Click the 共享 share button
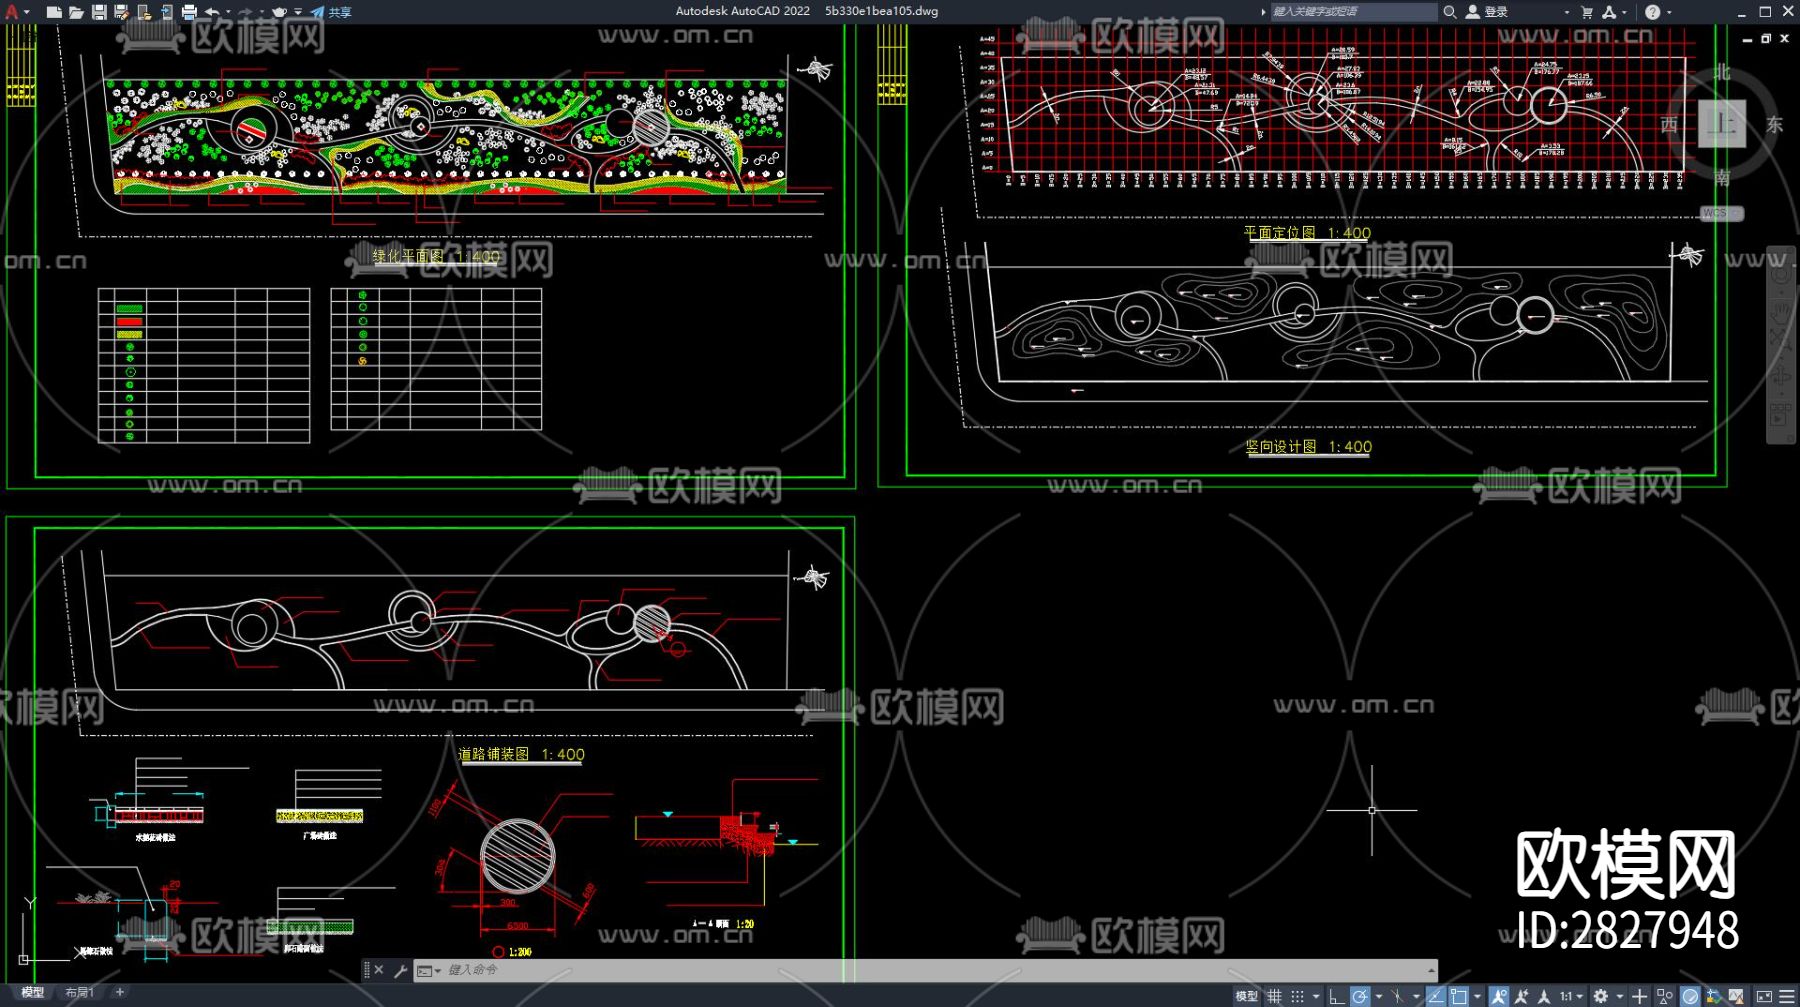1800x1007 pixels. pos(331,12)
